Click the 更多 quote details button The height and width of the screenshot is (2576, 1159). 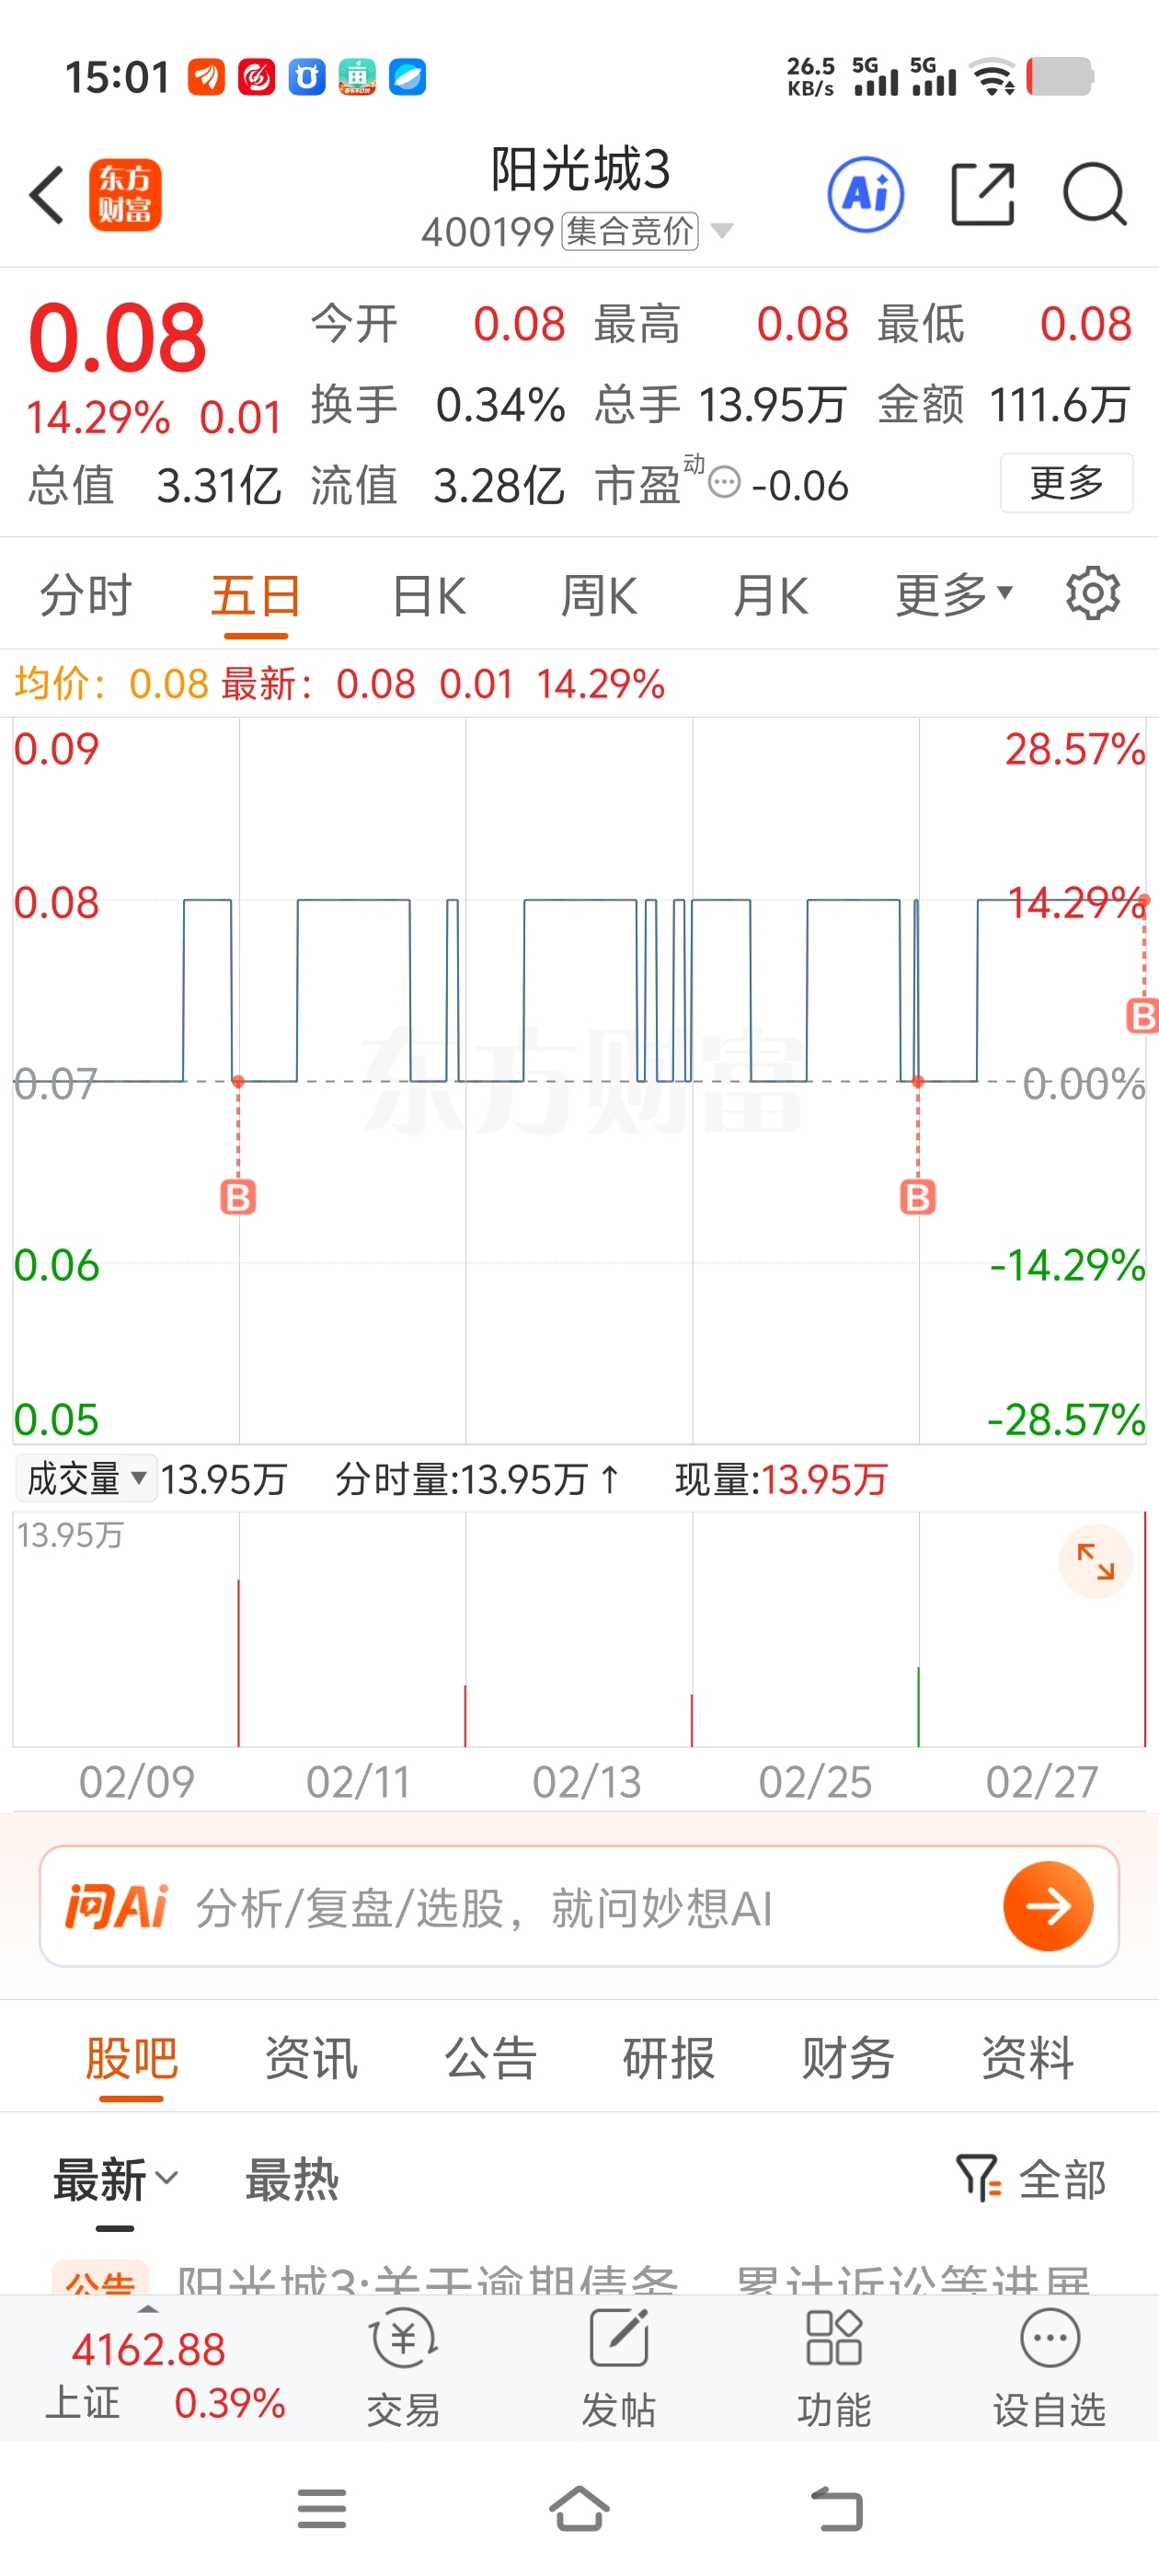coord(1066,483)
